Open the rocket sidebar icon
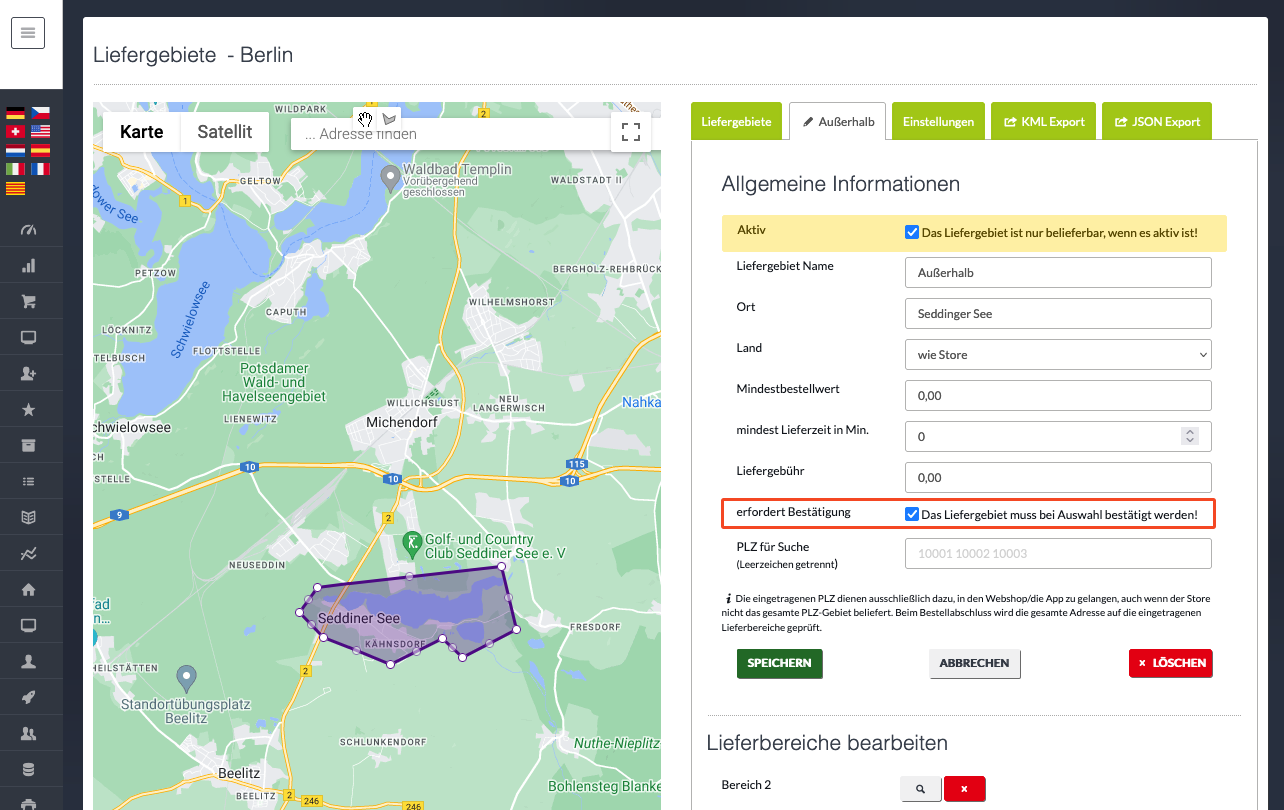This screenshot has height=810, width=1284. (28, 697)
